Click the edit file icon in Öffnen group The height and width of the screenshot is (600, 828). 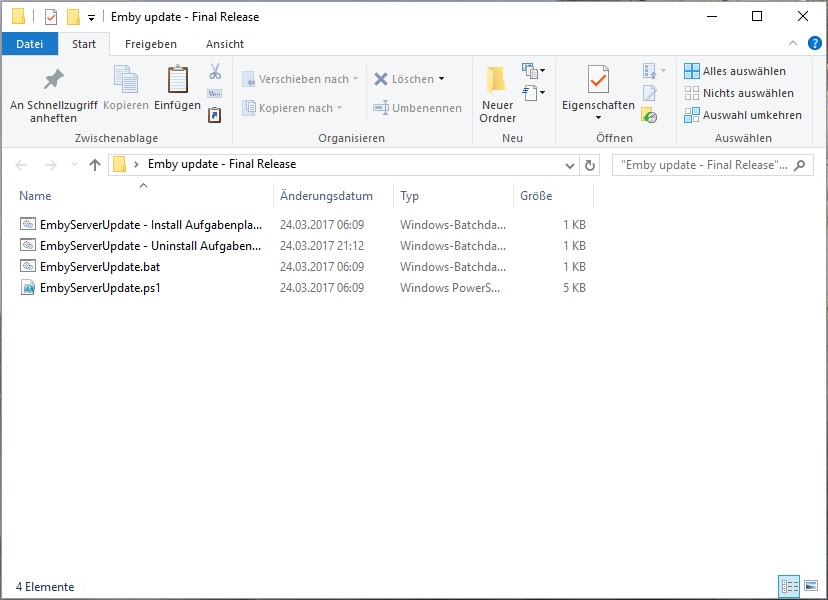[x=650, y=93]
